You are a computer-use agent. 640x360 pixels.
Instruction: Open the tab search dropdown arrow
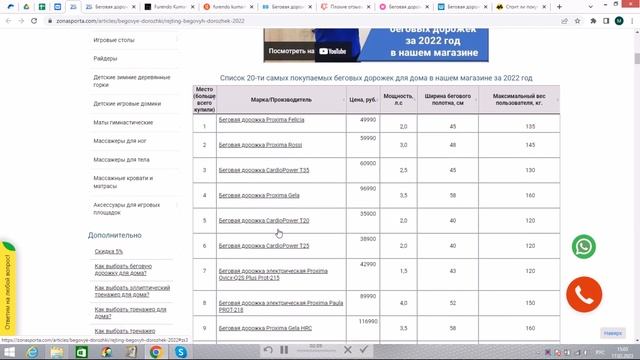(x=590, y=7)
